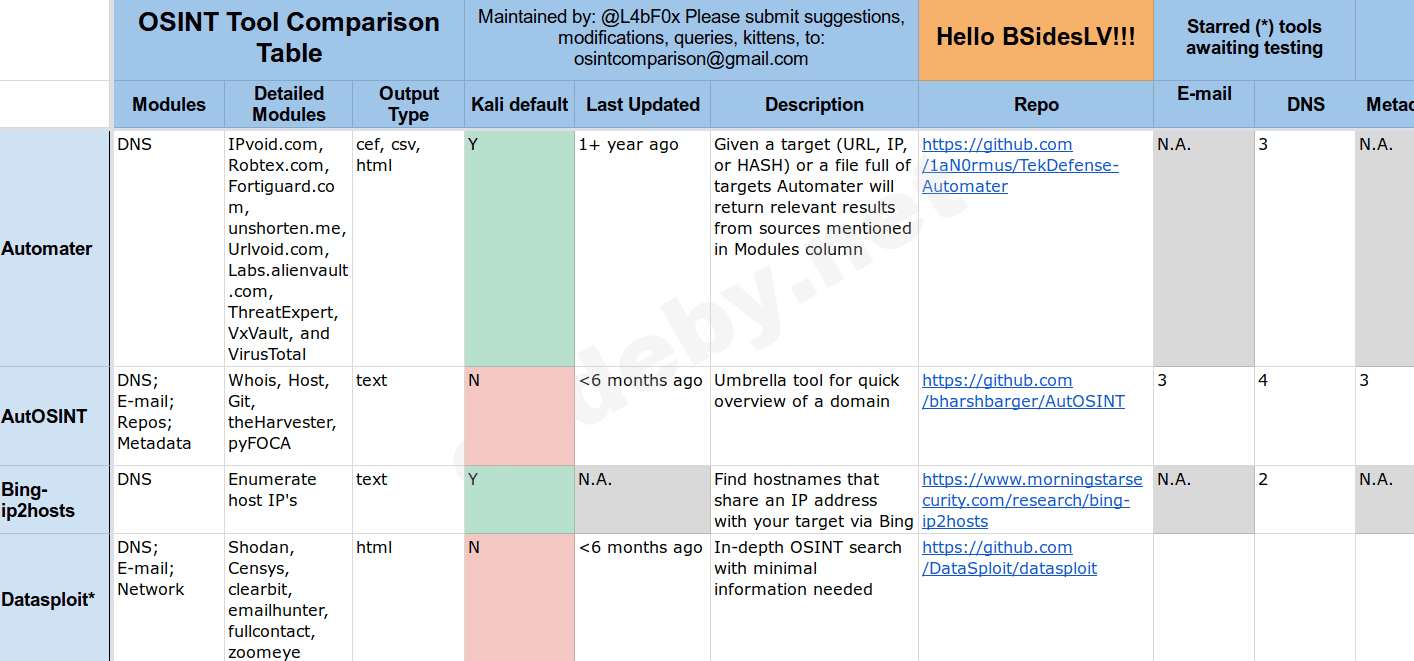Click the "Repo" column header

(1035, 105)
